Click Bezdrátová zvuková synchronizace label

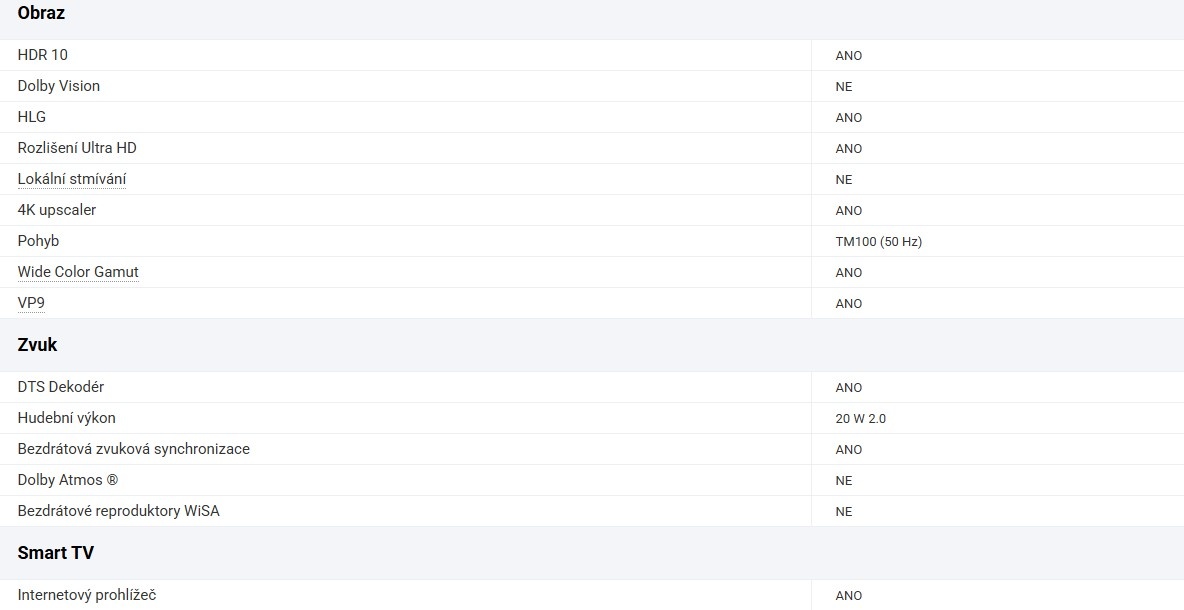click(134, 449)
